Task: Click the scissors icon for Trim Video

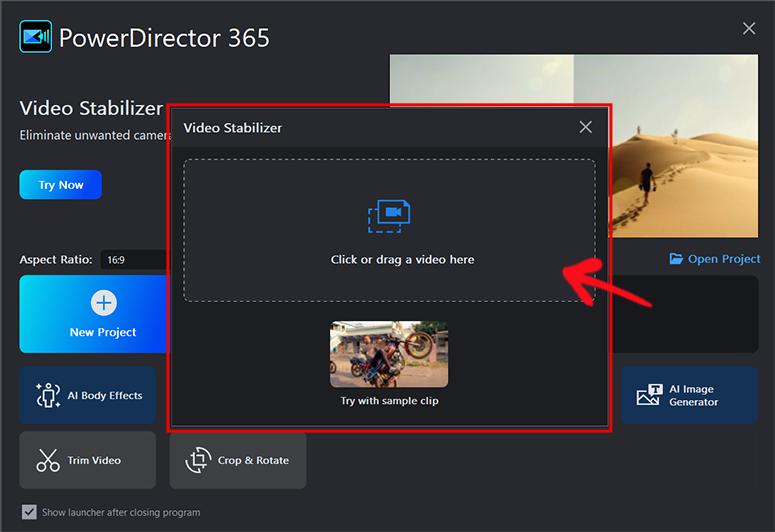Action: [x=48, y=460]
